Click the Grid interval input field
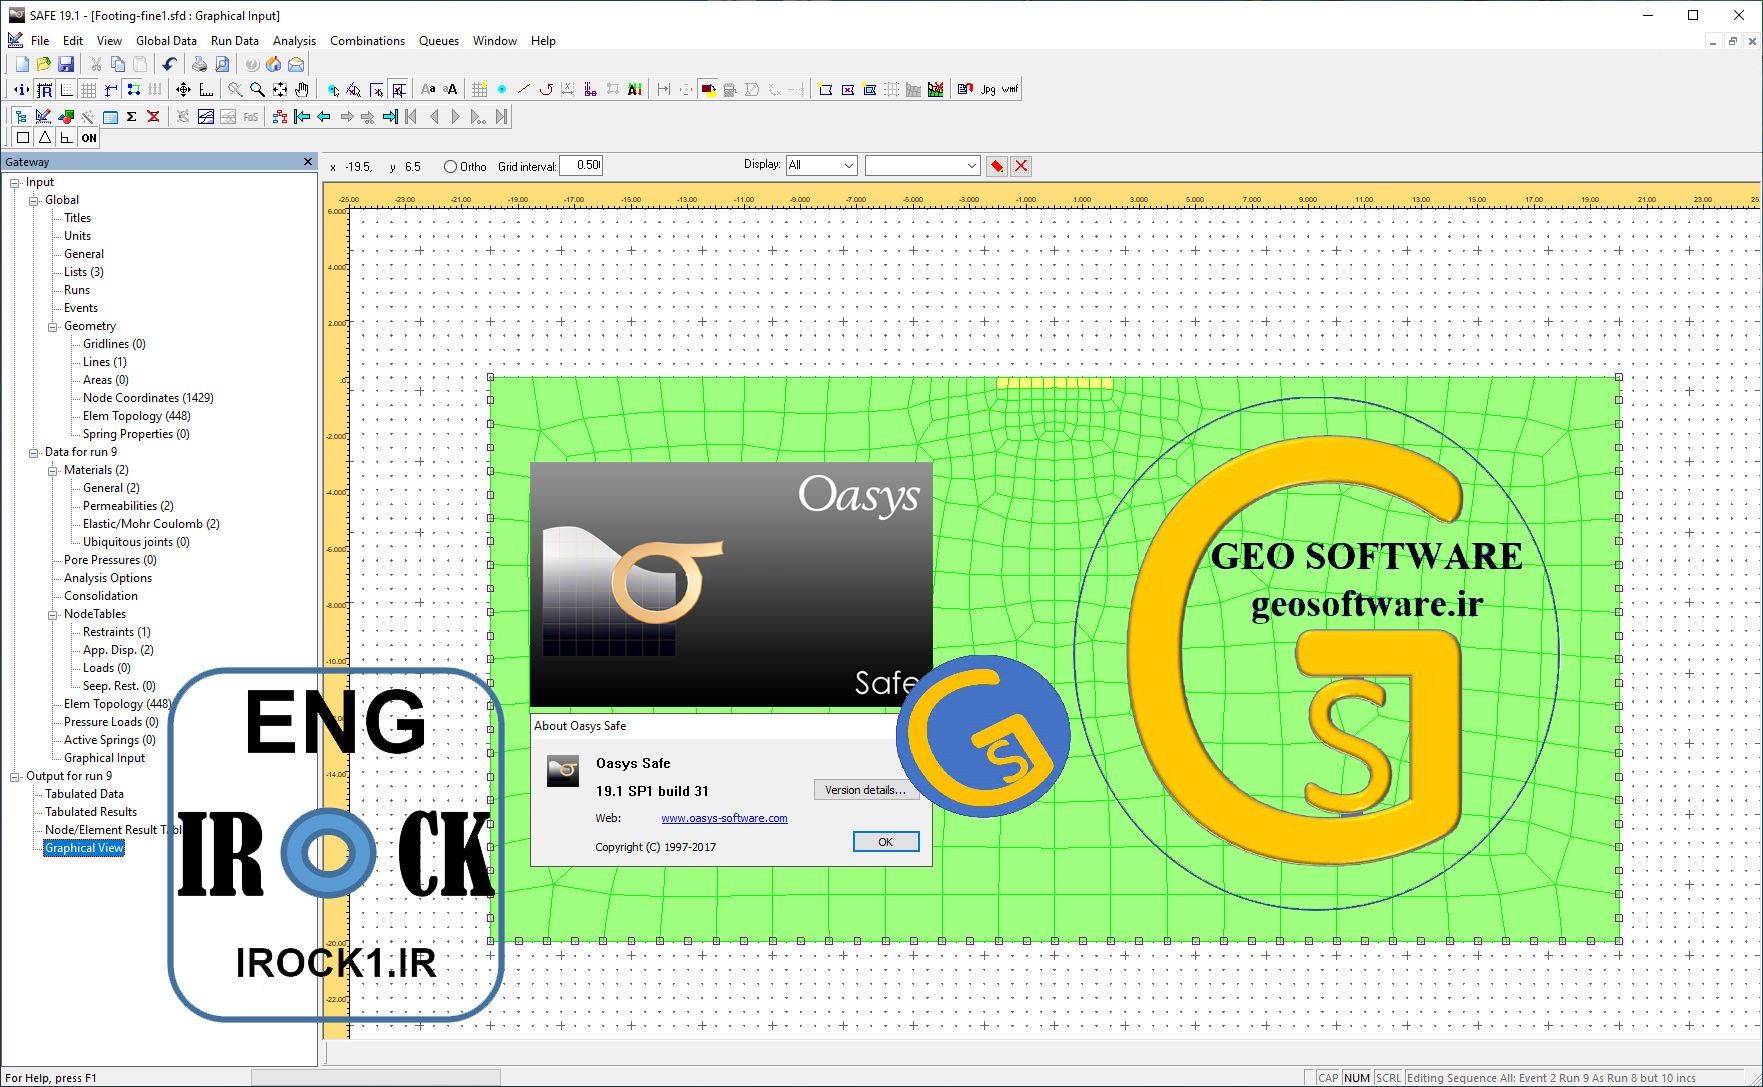Viewport: 1763px width, 1087px height. (581, 166)
